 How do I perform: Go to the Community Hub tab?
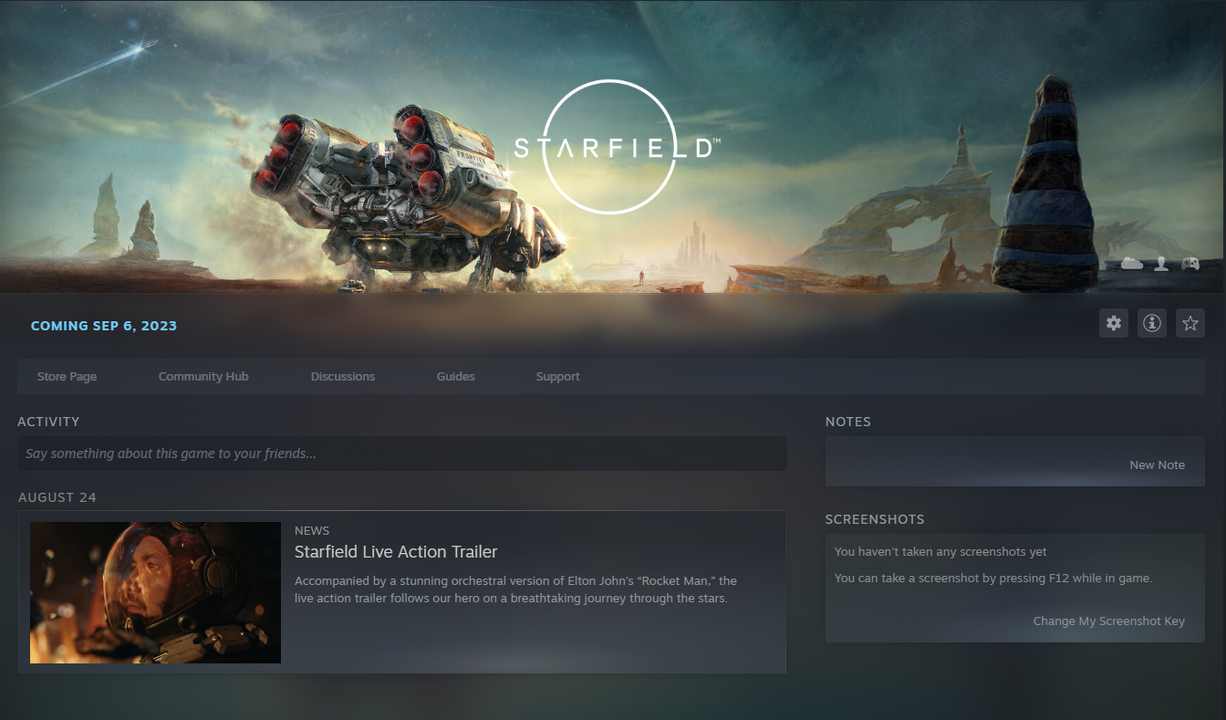203,377
